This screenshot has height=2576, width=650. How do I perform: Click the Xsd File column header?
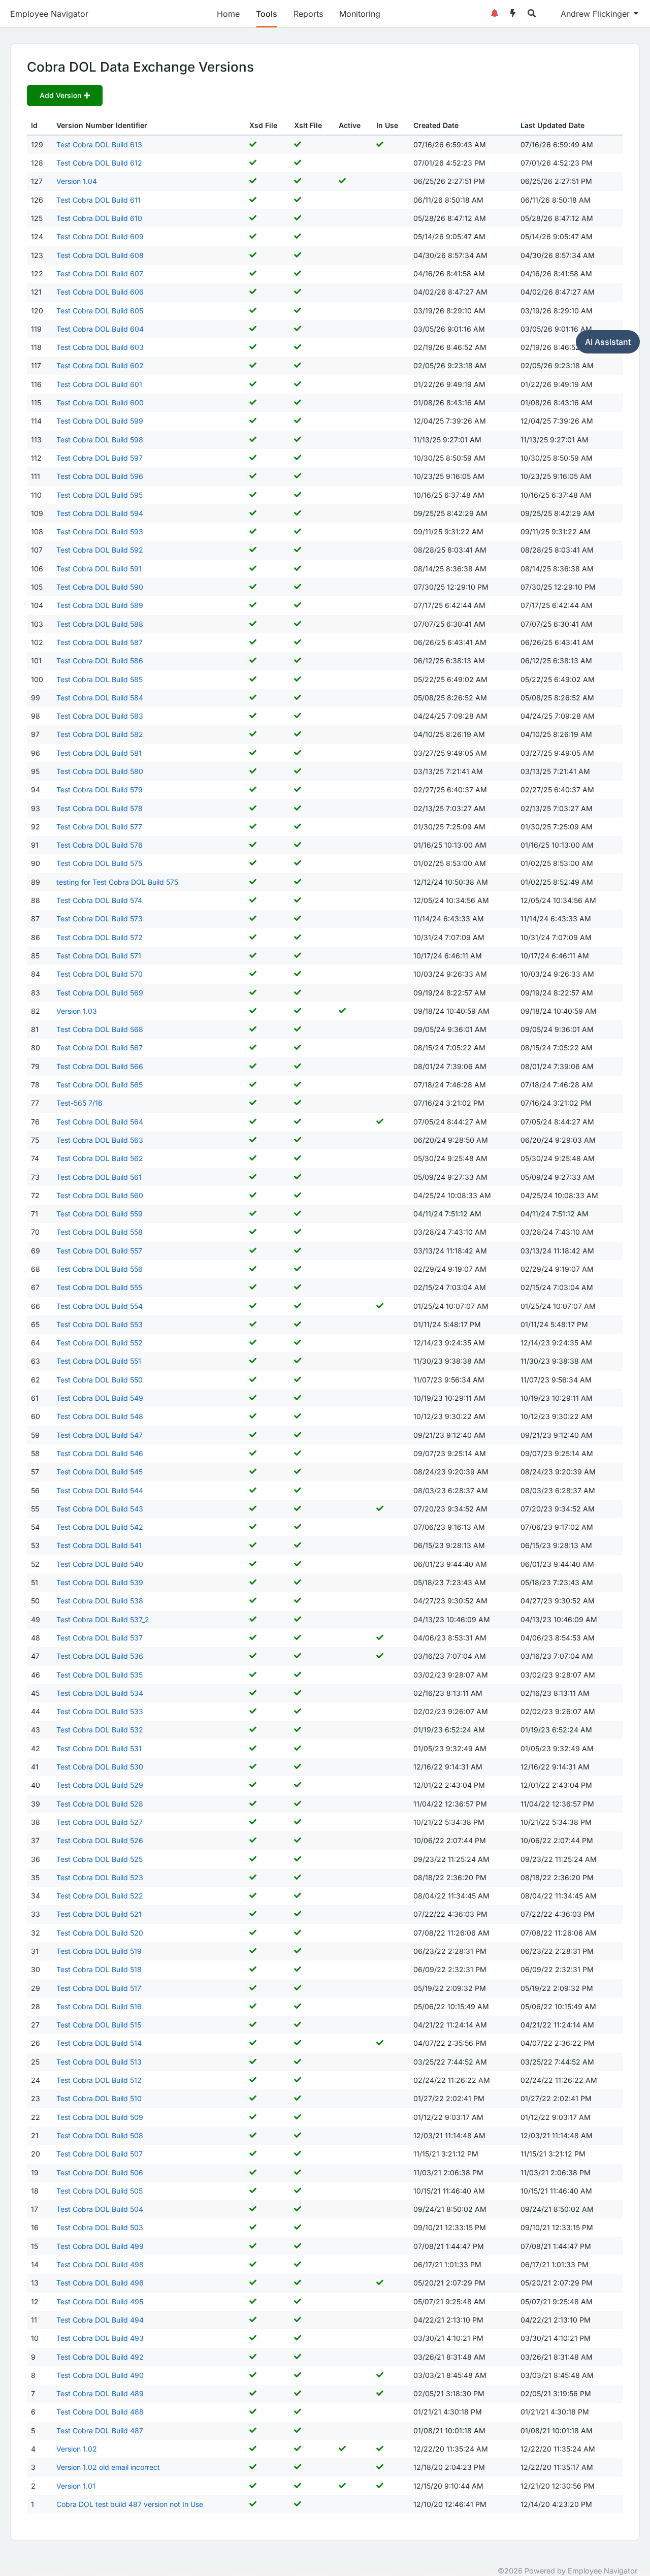[x=263, y=126]
